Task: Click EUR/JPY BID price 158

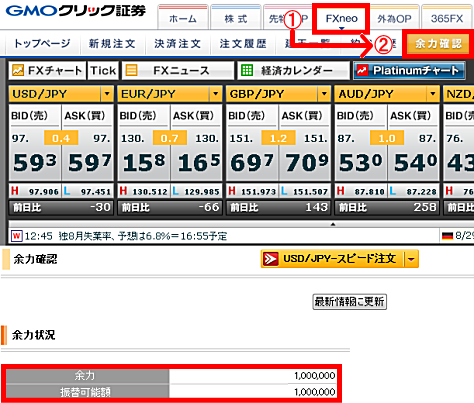Action: pyautogui.click(x=144, y=163)
